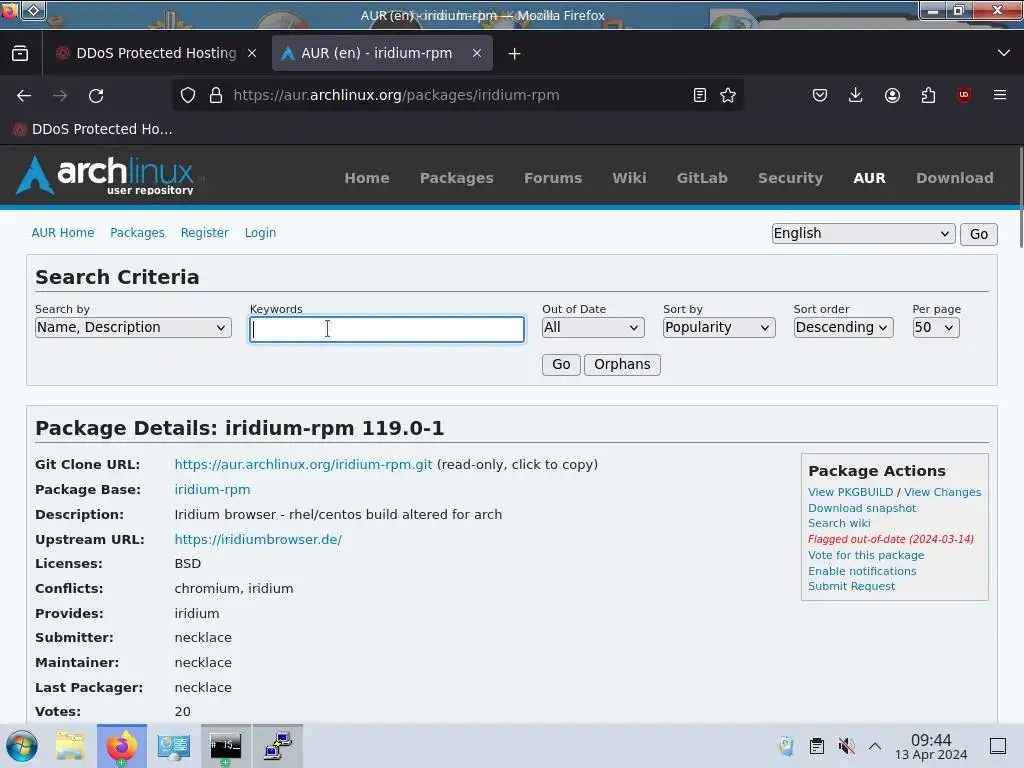Click the AUR Home link
The width and height of the screenshot is (1024, 768).
(x=63, y=232)
